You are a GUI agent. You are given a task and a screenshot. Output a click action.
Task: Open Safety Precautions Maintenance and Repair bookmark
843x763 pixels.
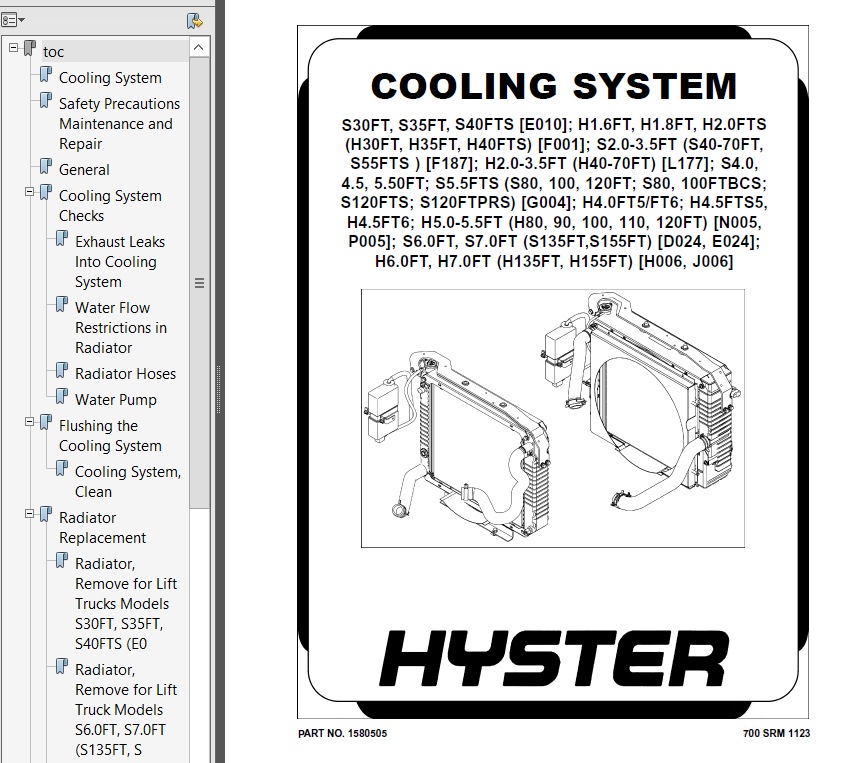point(119,124)
